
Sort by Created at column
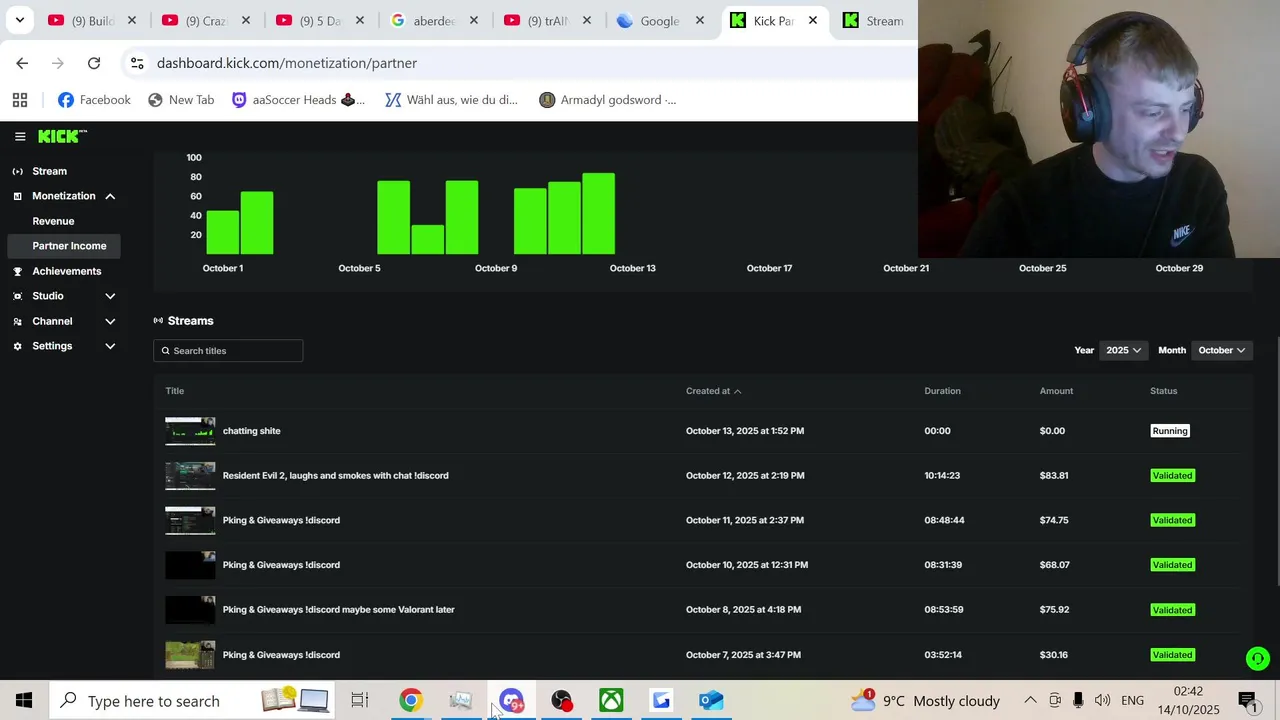[x=713, y=391]
